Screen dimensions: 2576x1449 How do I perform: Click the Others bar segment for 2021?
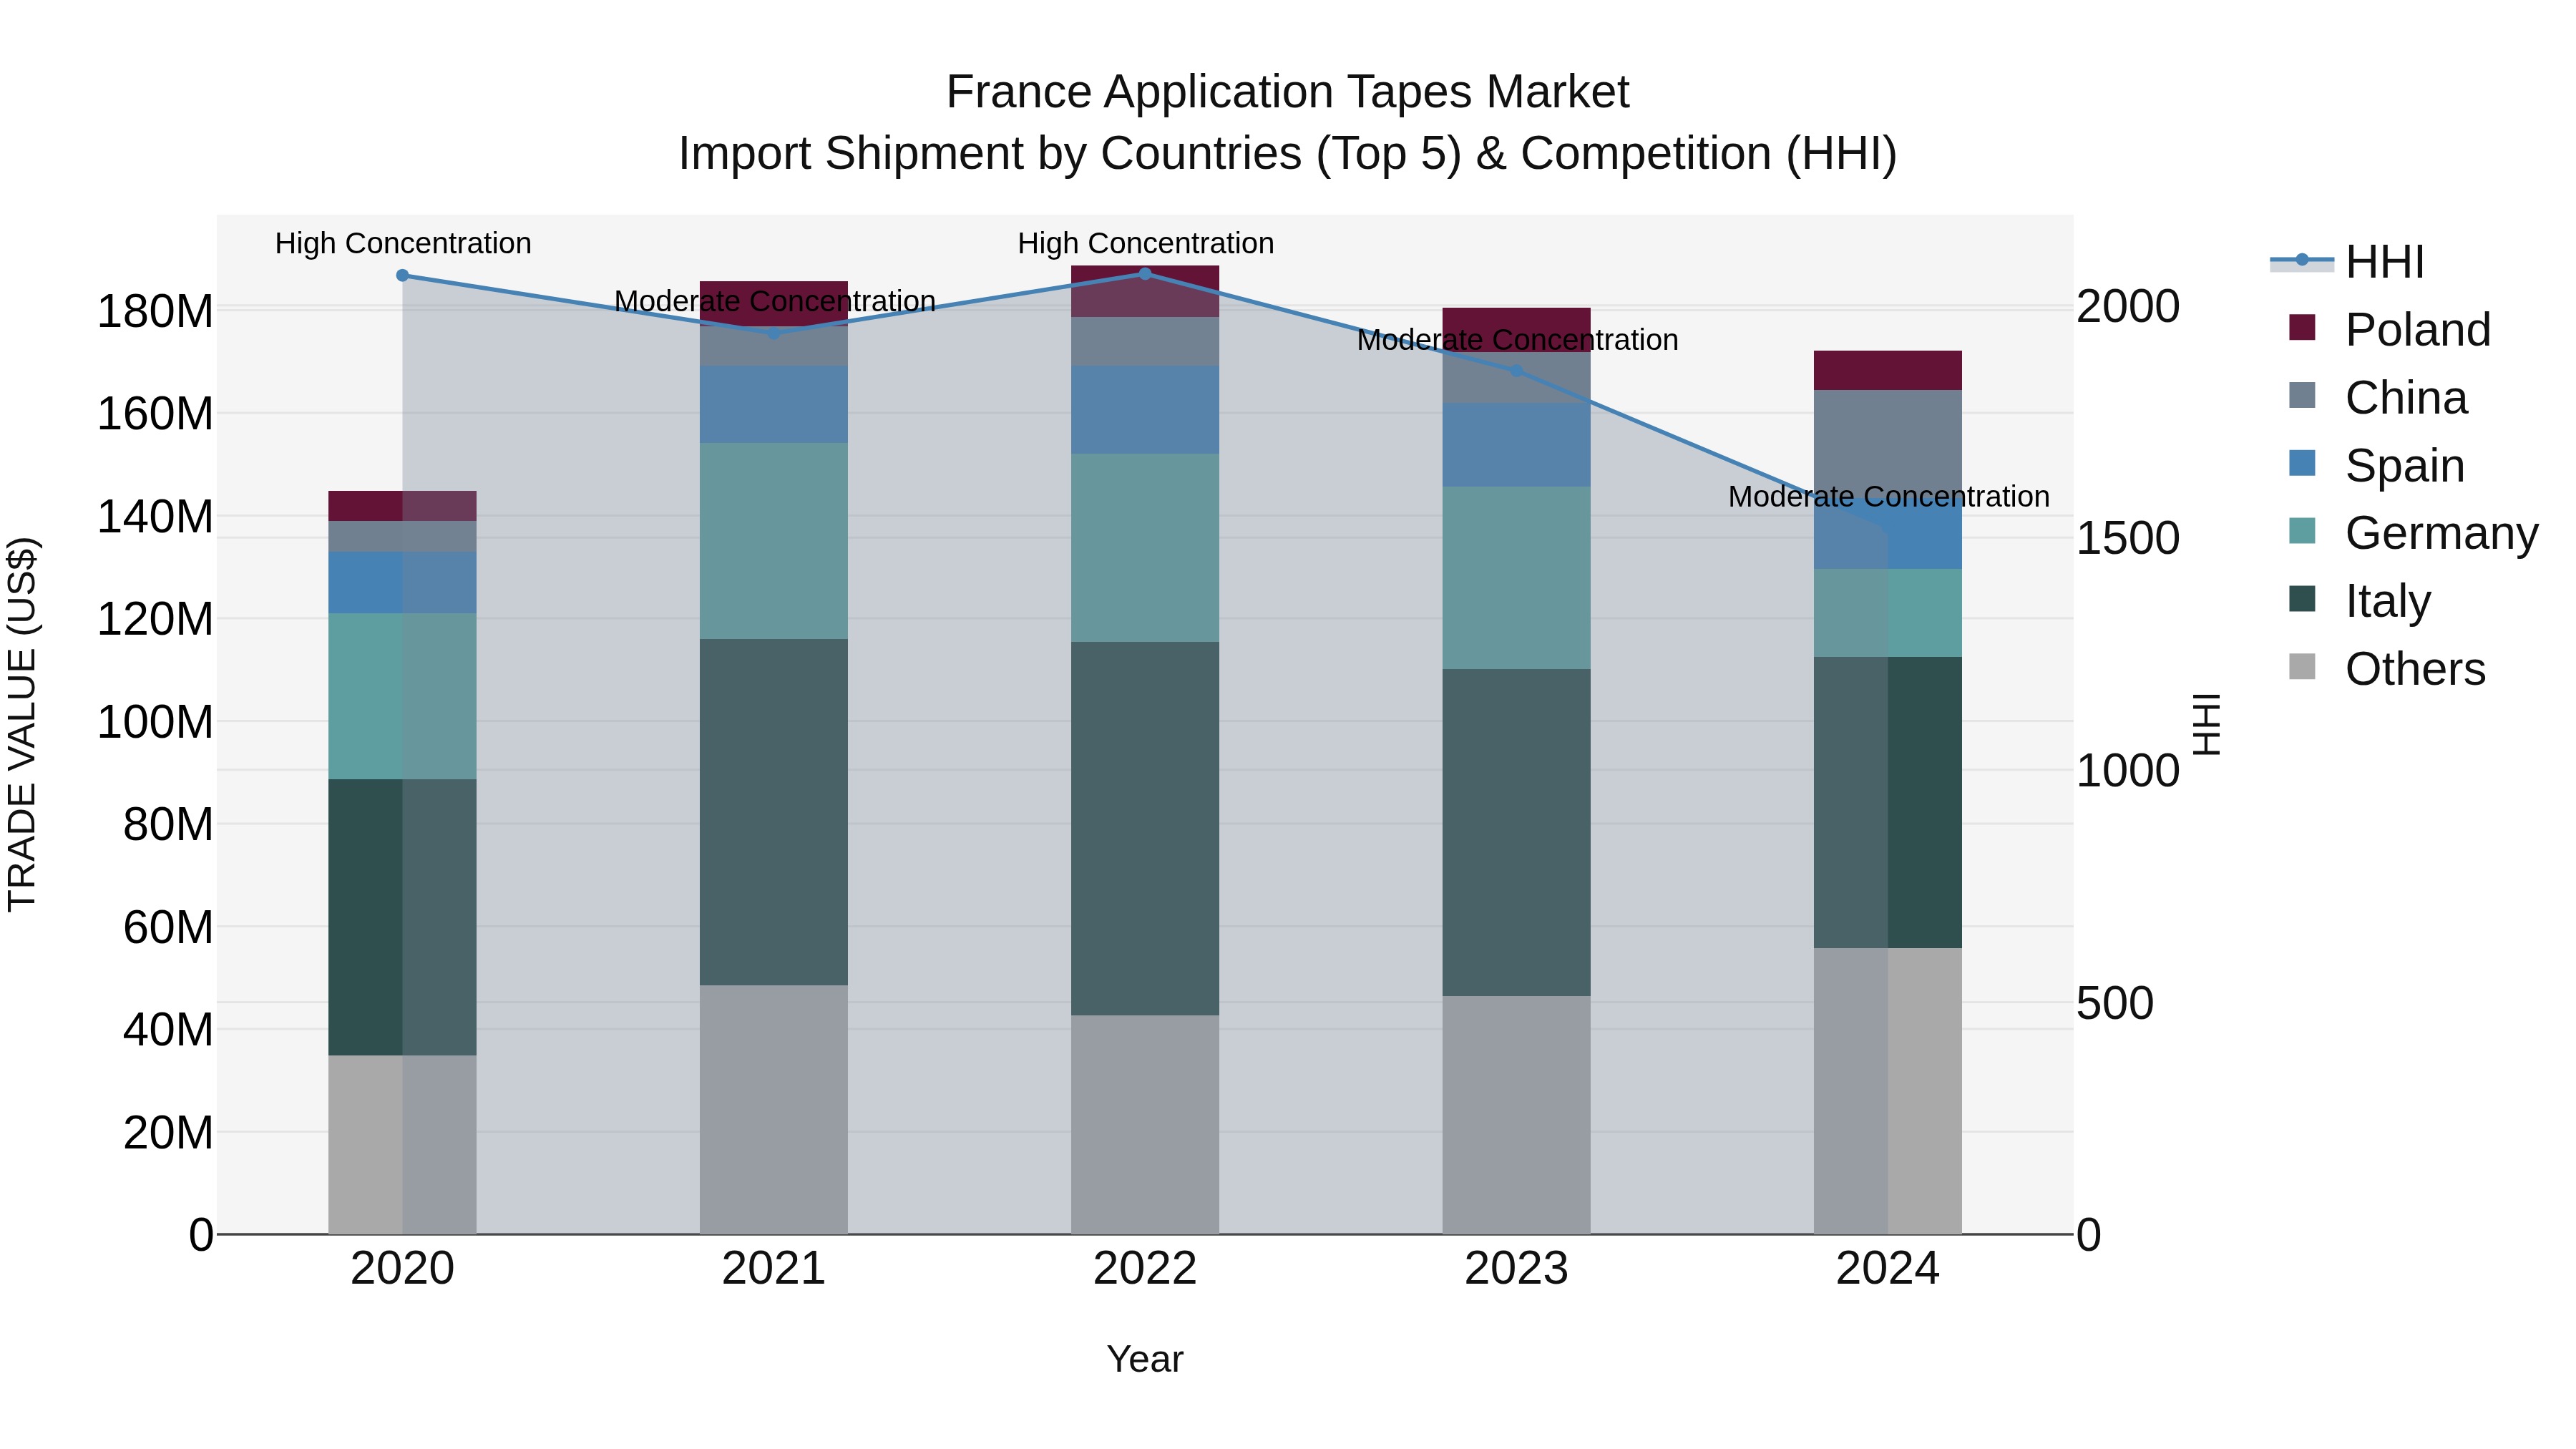[x=774, y=1110]
